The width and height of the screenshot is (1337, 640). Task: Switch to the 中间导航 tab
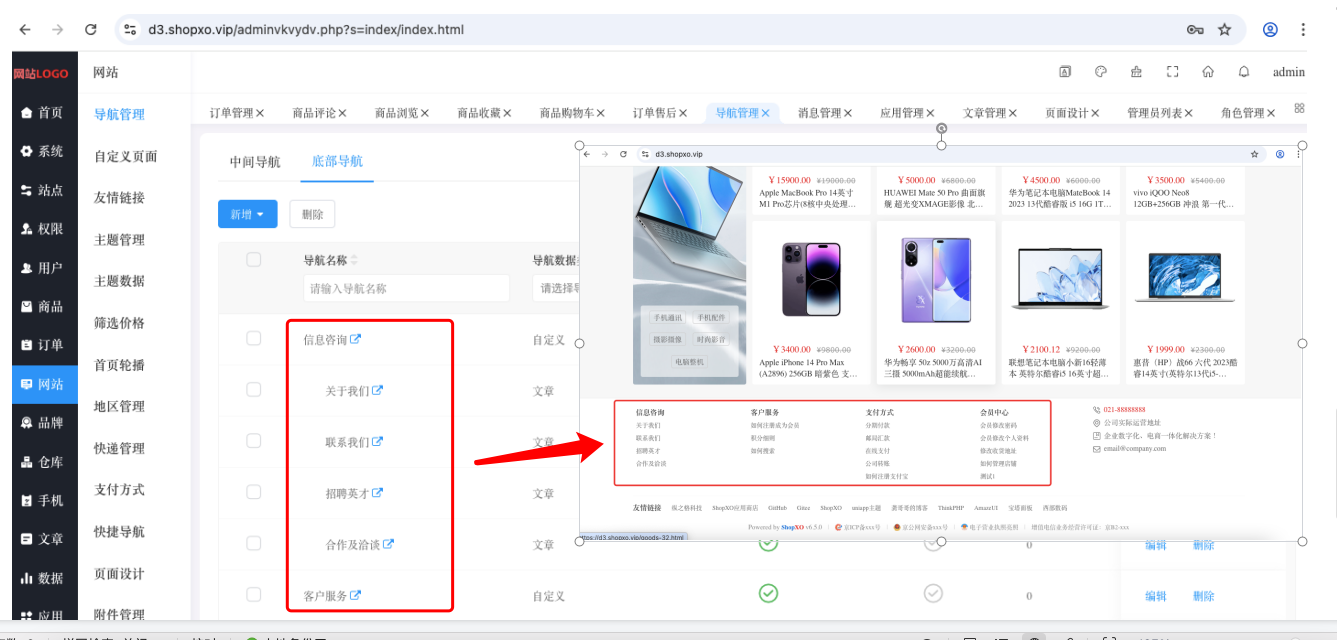[255, 162]
